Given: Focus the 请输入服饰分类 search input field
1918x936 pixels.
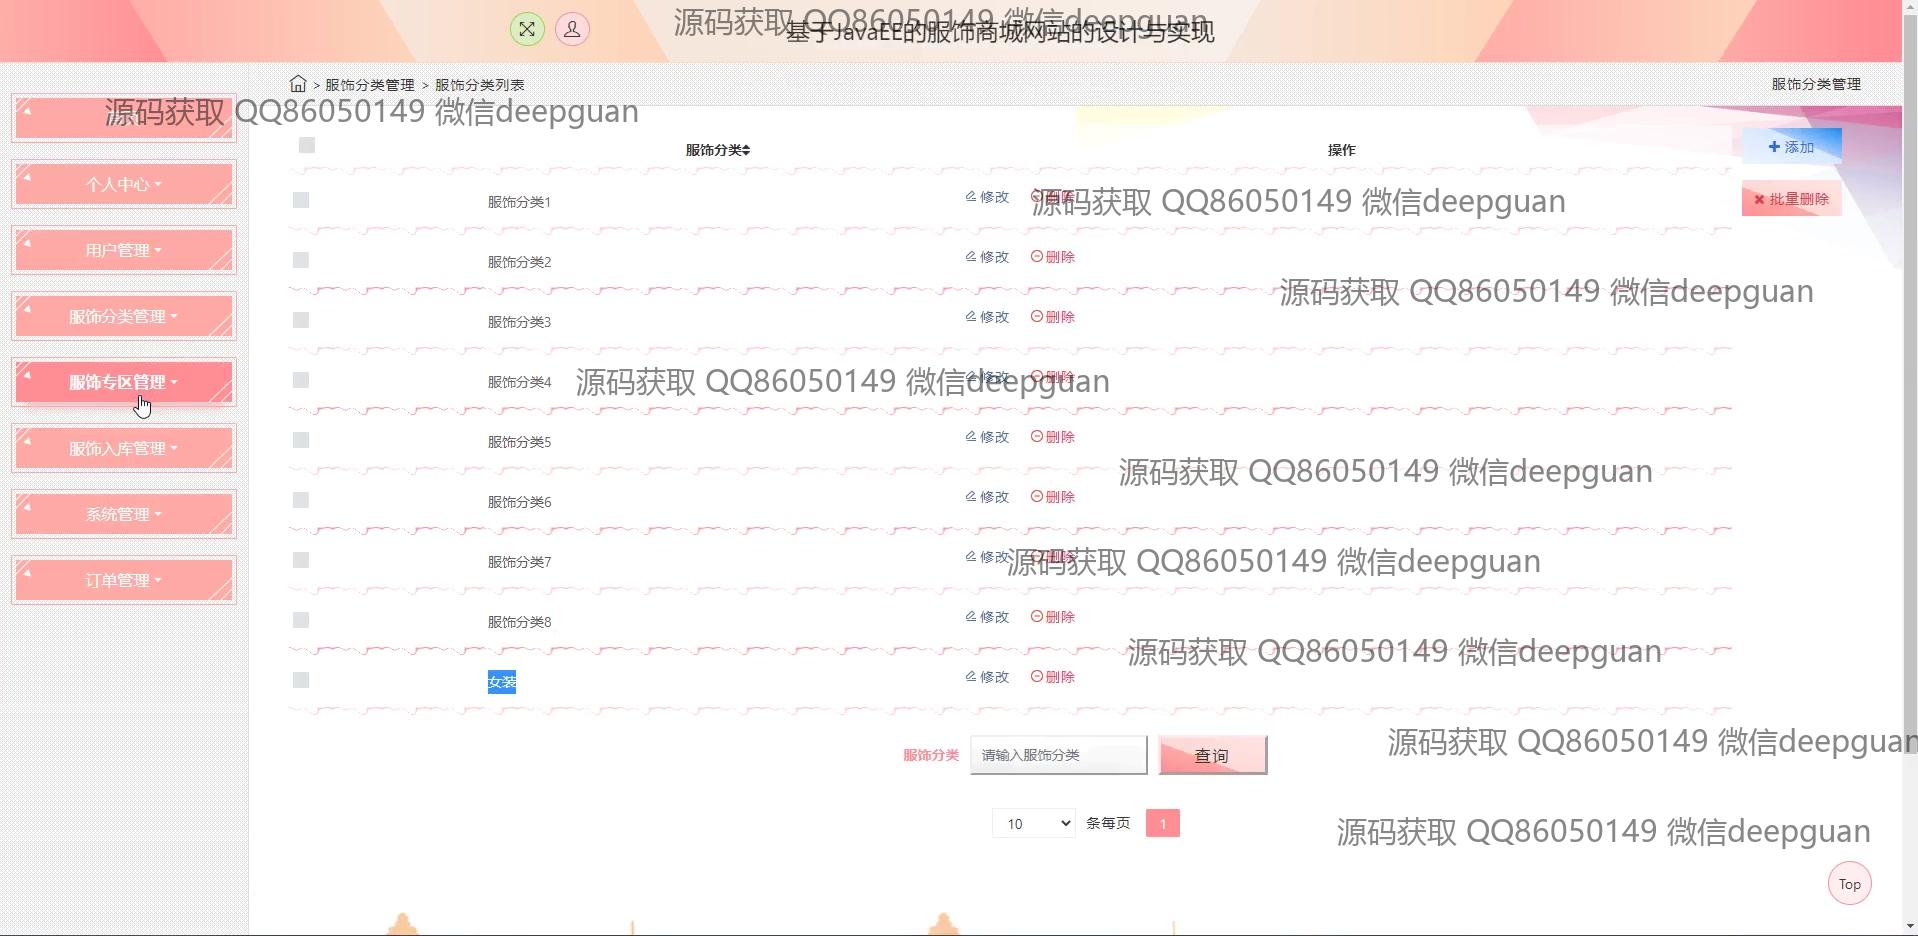Looking at the screenshot, I should [1058, 755].
